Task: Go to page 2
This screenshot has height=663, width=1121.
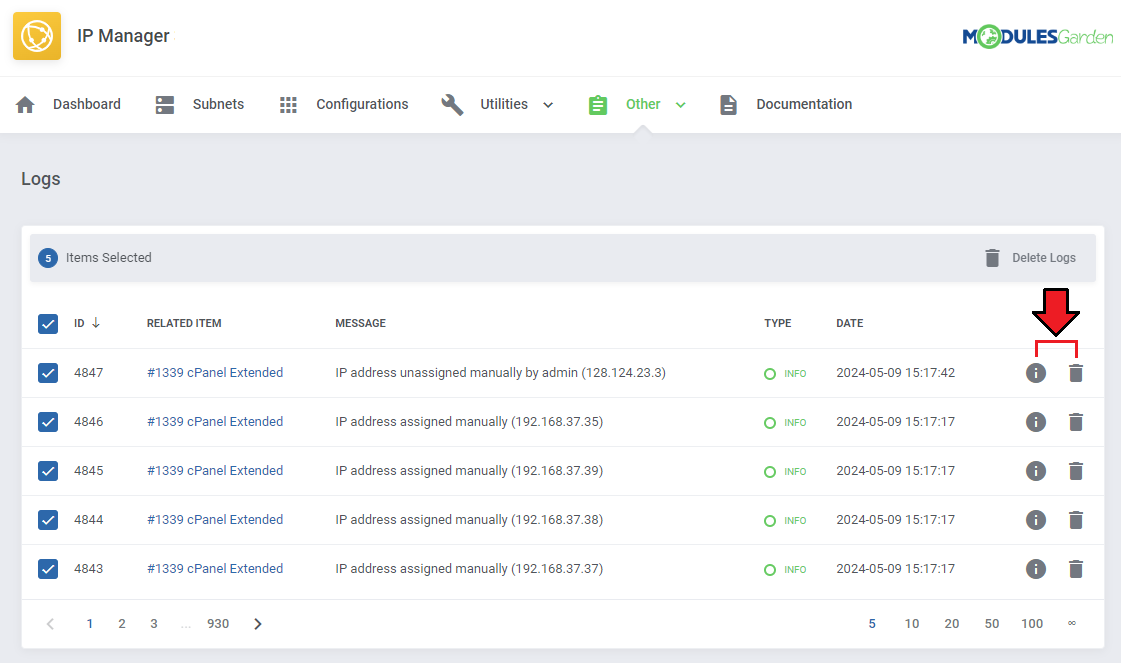Action: 122,624
